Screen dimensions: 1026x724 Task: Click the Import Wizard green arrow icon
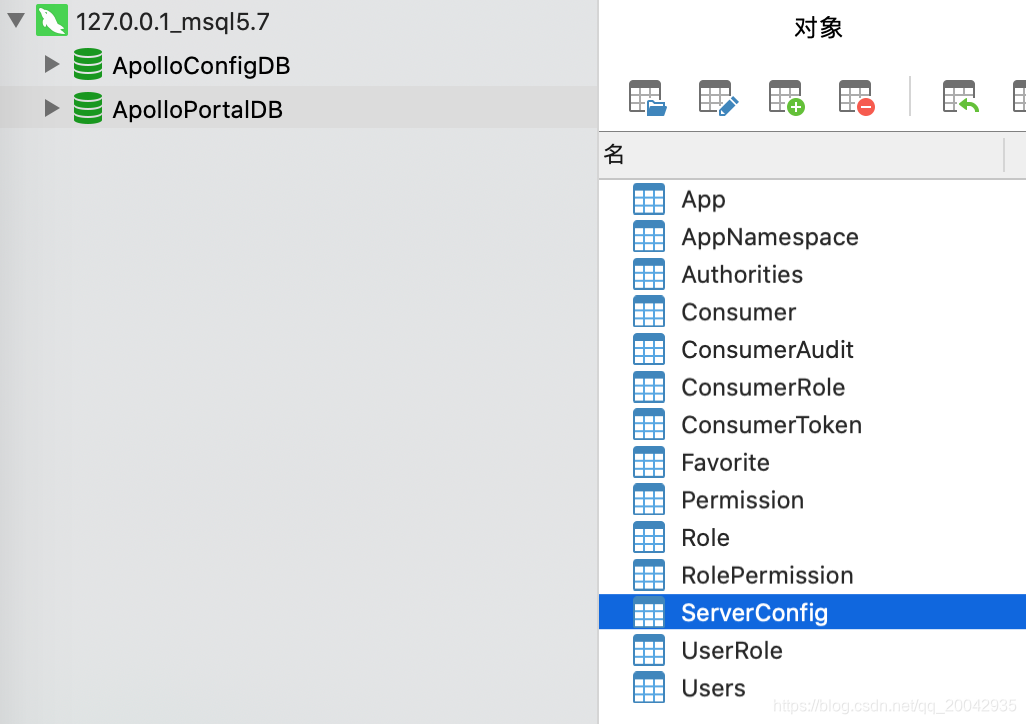[960, 97]
